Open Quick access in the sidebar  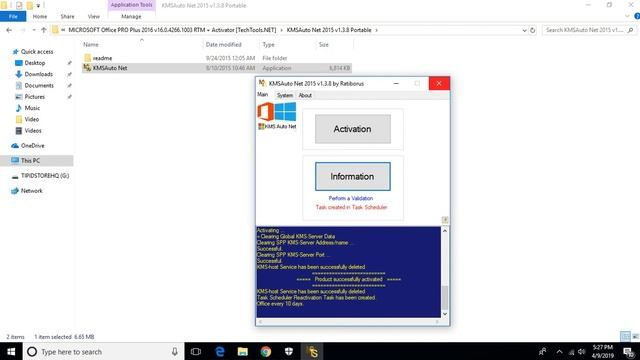coord(37,51)
